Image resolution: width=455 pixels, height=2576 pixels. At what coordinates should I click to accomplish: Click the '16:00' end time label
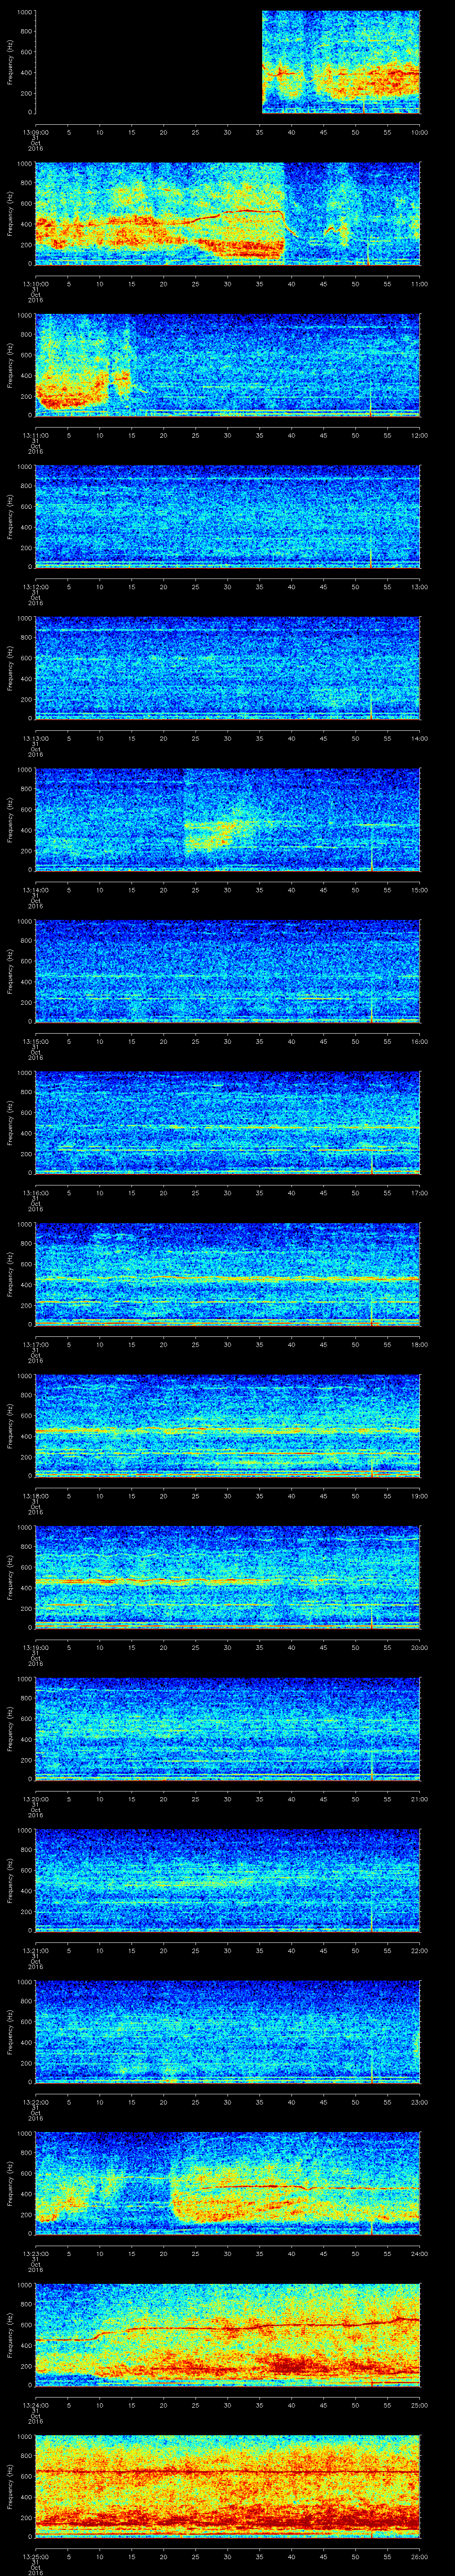(419, 1041)
